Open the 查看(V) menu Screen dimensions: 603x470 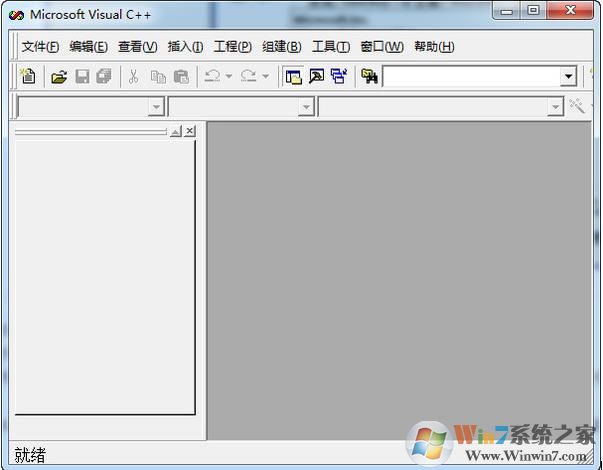[x=138, y=47]
